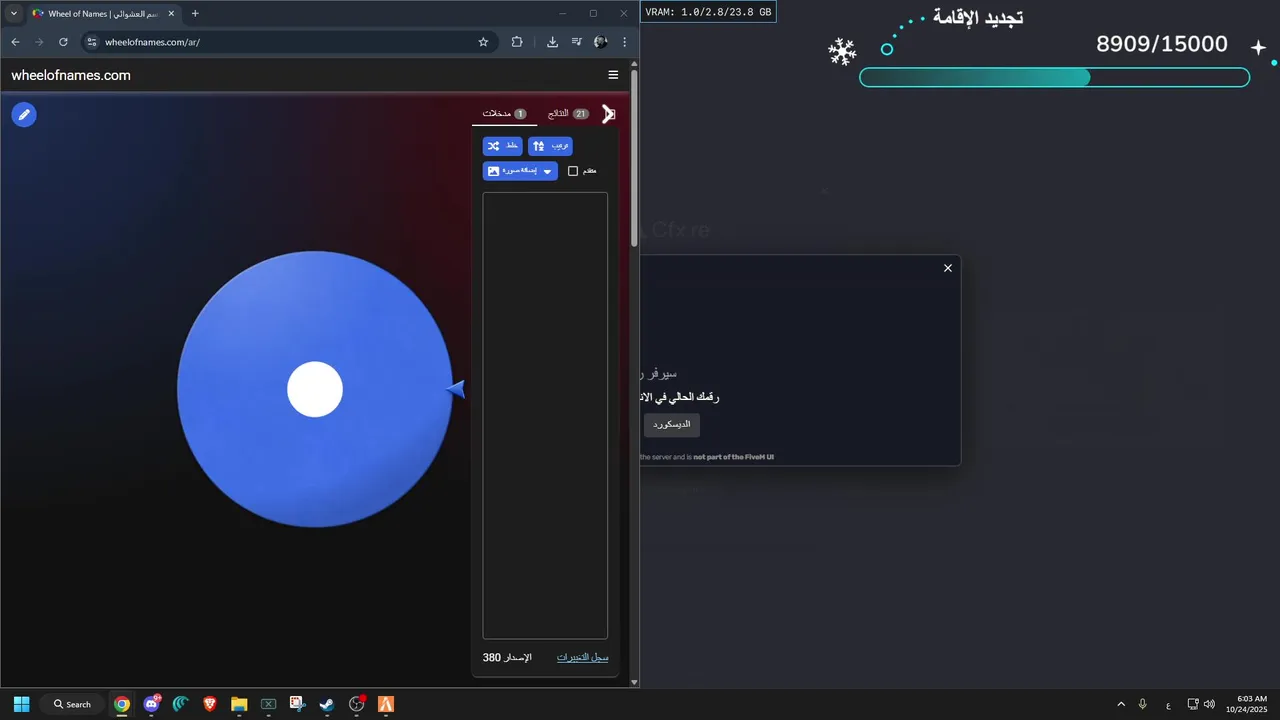Open Steam from the taskbar

click(327, 704)
